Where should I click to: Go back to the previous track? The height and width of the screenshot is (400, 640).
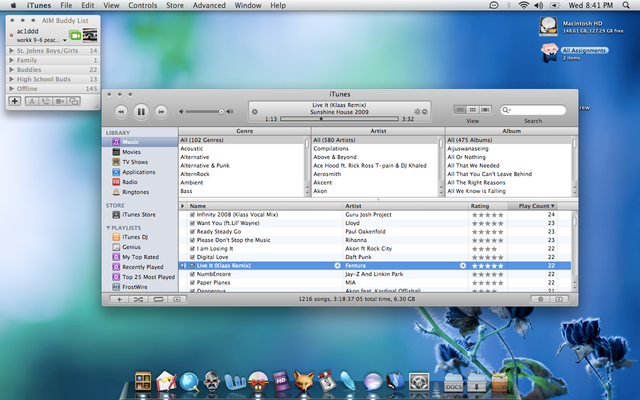[122, 110]
